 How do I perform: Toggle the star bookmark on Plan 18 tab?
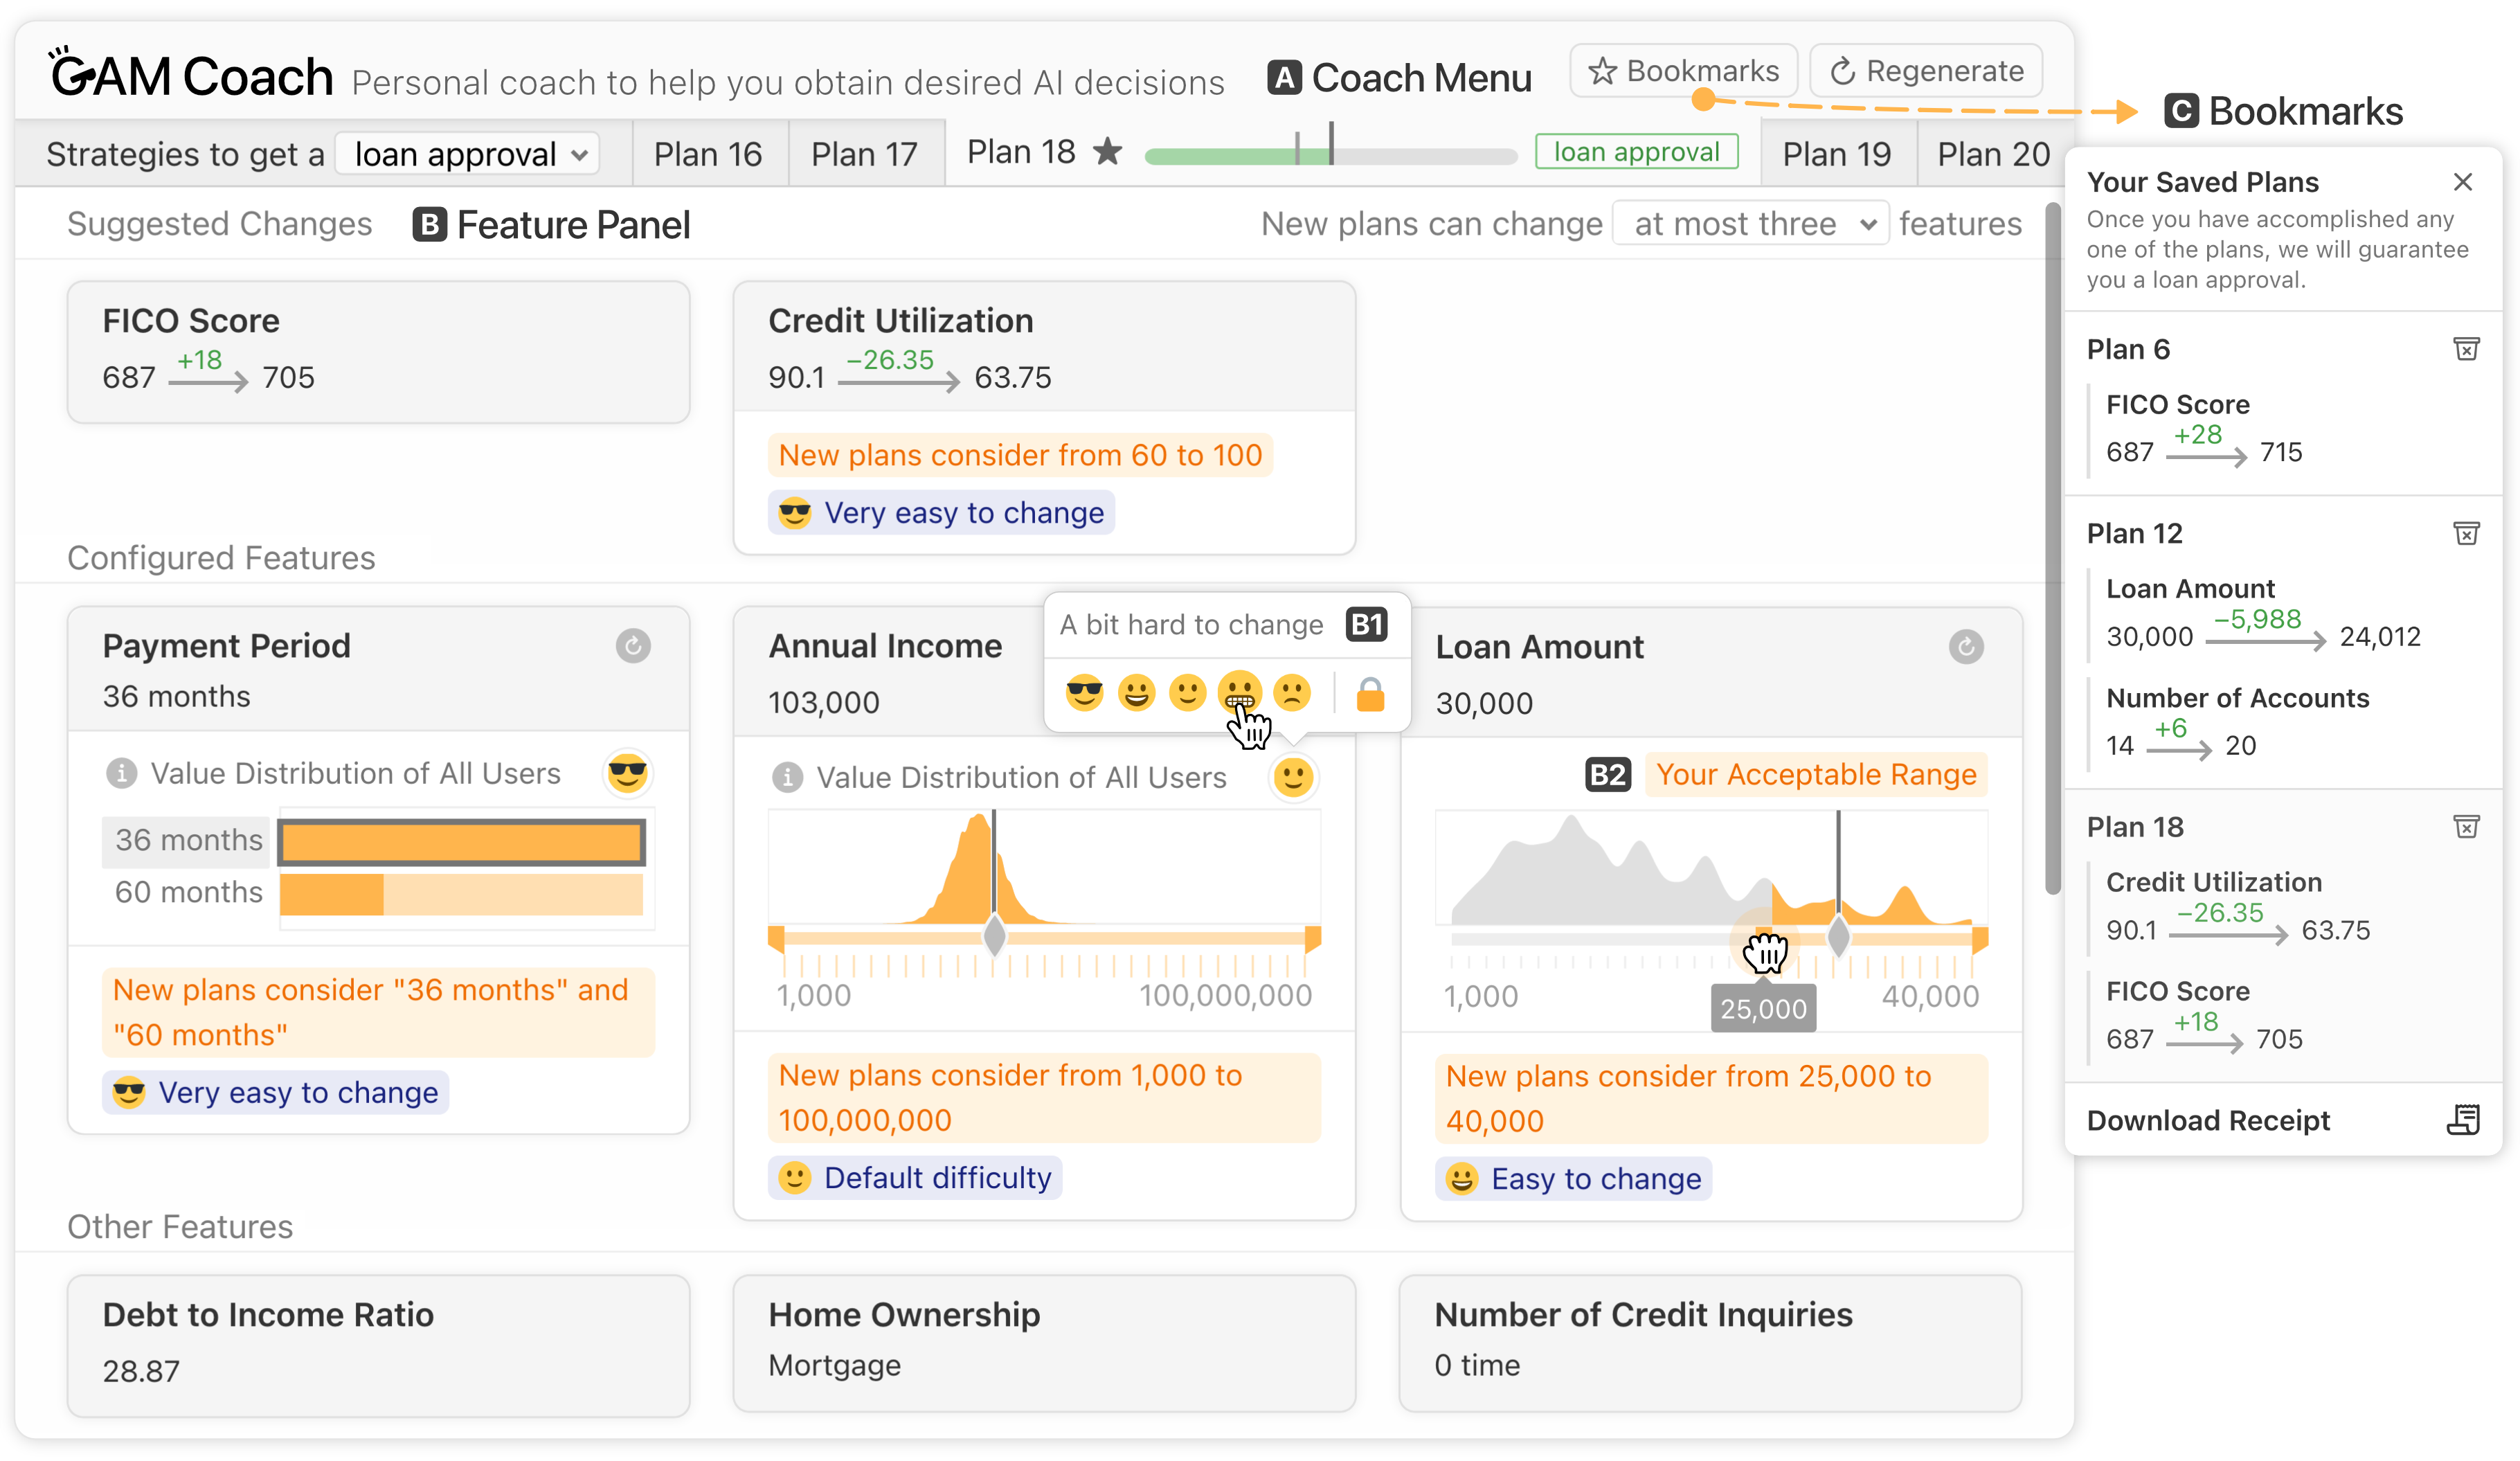pyautogui.click(x=1107, y=152)
